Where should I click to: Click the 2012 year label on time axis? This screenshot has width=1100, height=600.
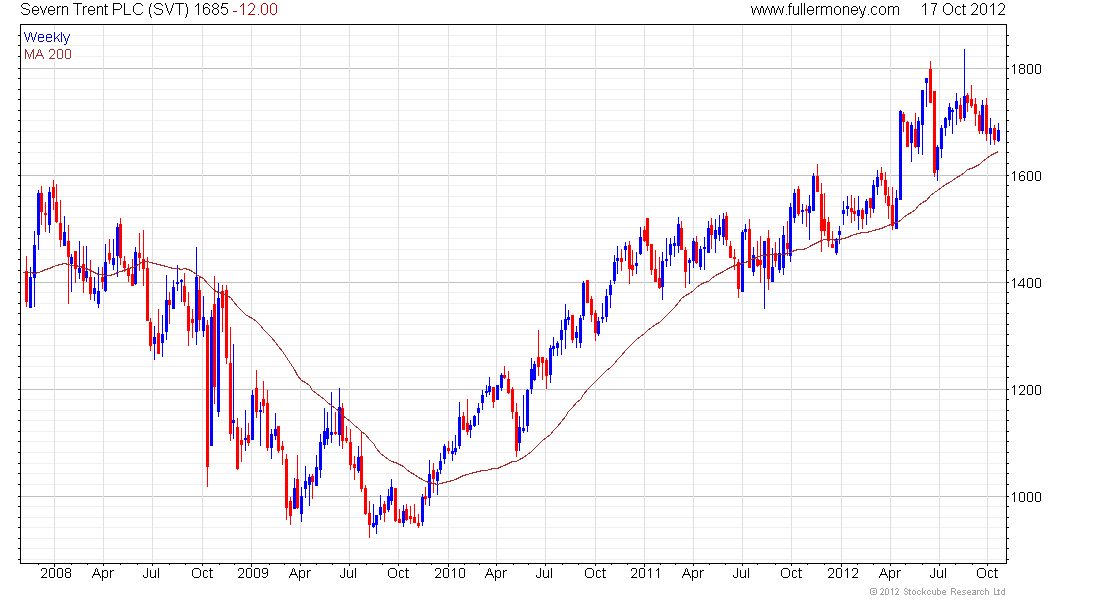pyautogui.click(x=843, y=573)
